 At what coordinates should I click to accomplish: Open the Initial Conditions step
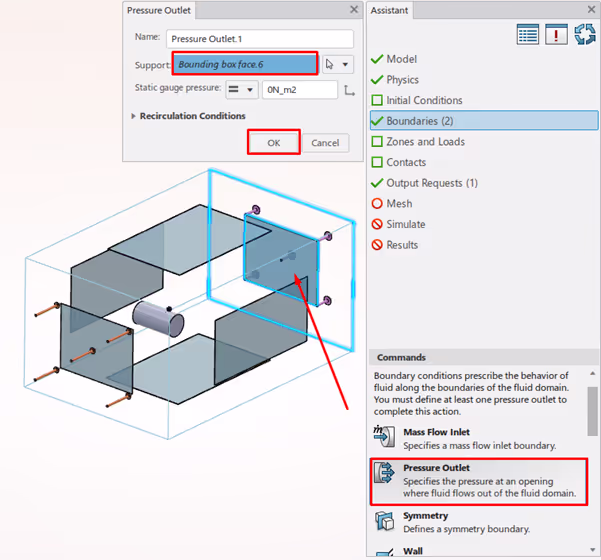424,100
